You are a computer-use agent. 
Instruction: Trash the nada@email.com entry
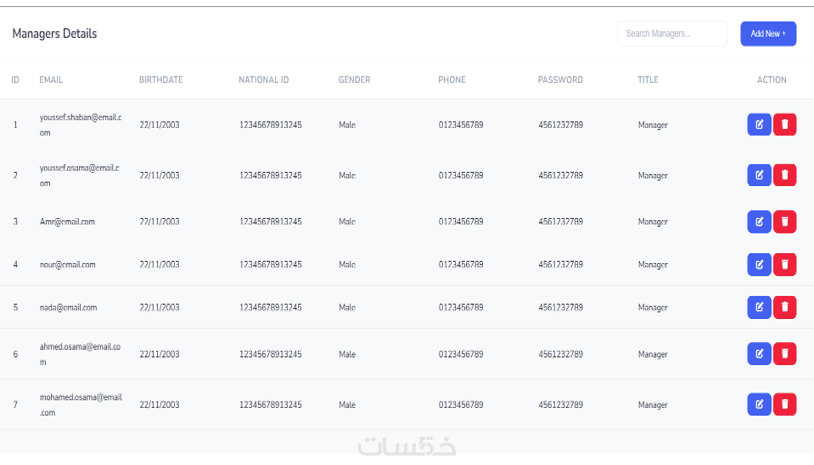[785, 307]
